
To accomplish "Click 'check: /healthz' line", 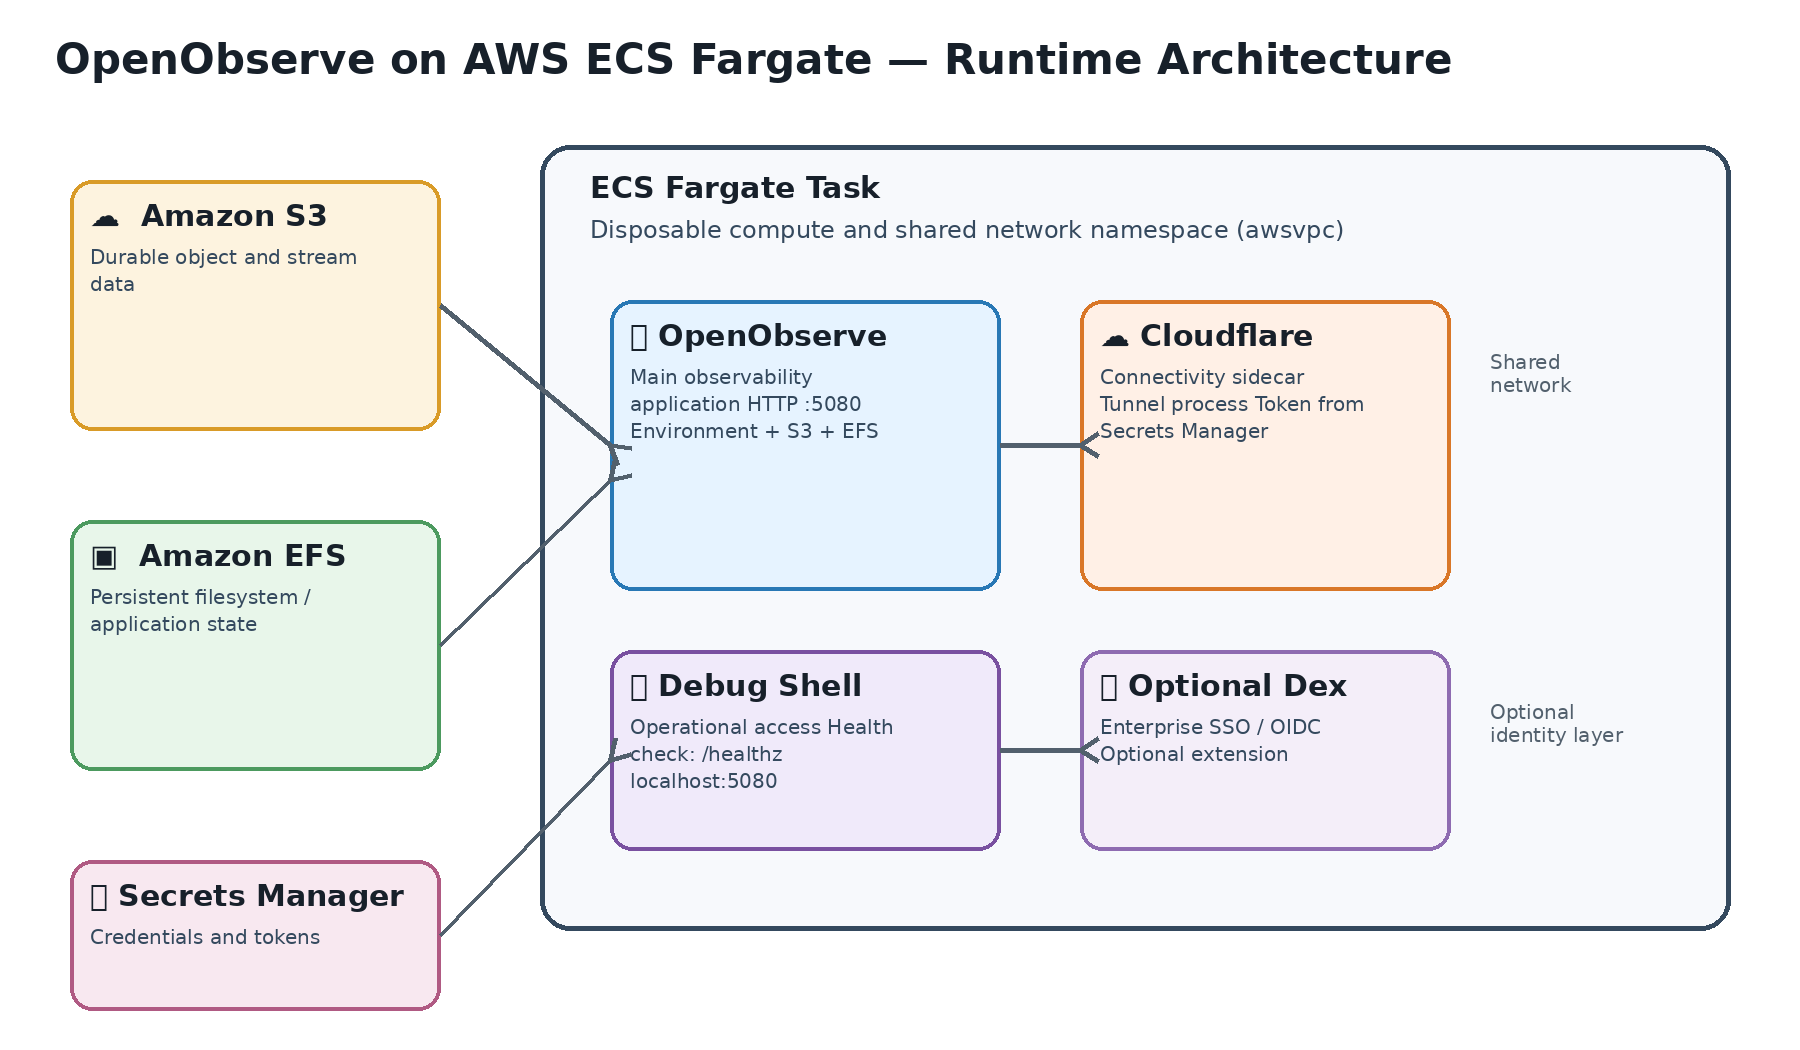I will (x=706, y=754).
